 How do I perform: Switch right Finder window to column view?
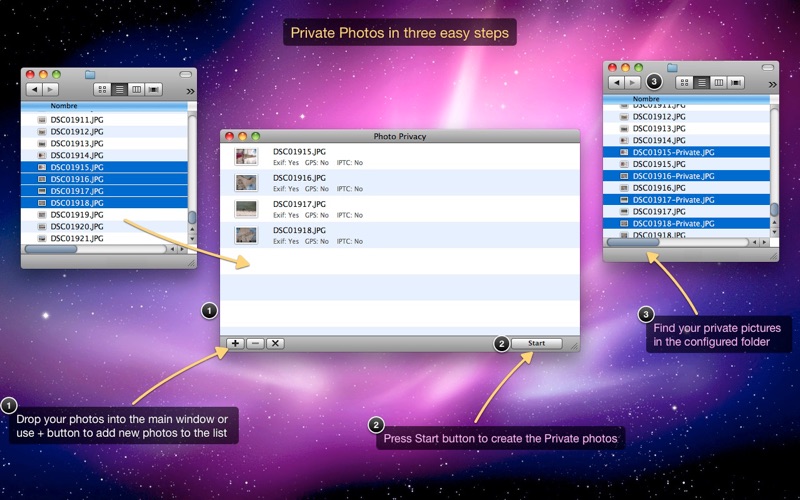719,82
